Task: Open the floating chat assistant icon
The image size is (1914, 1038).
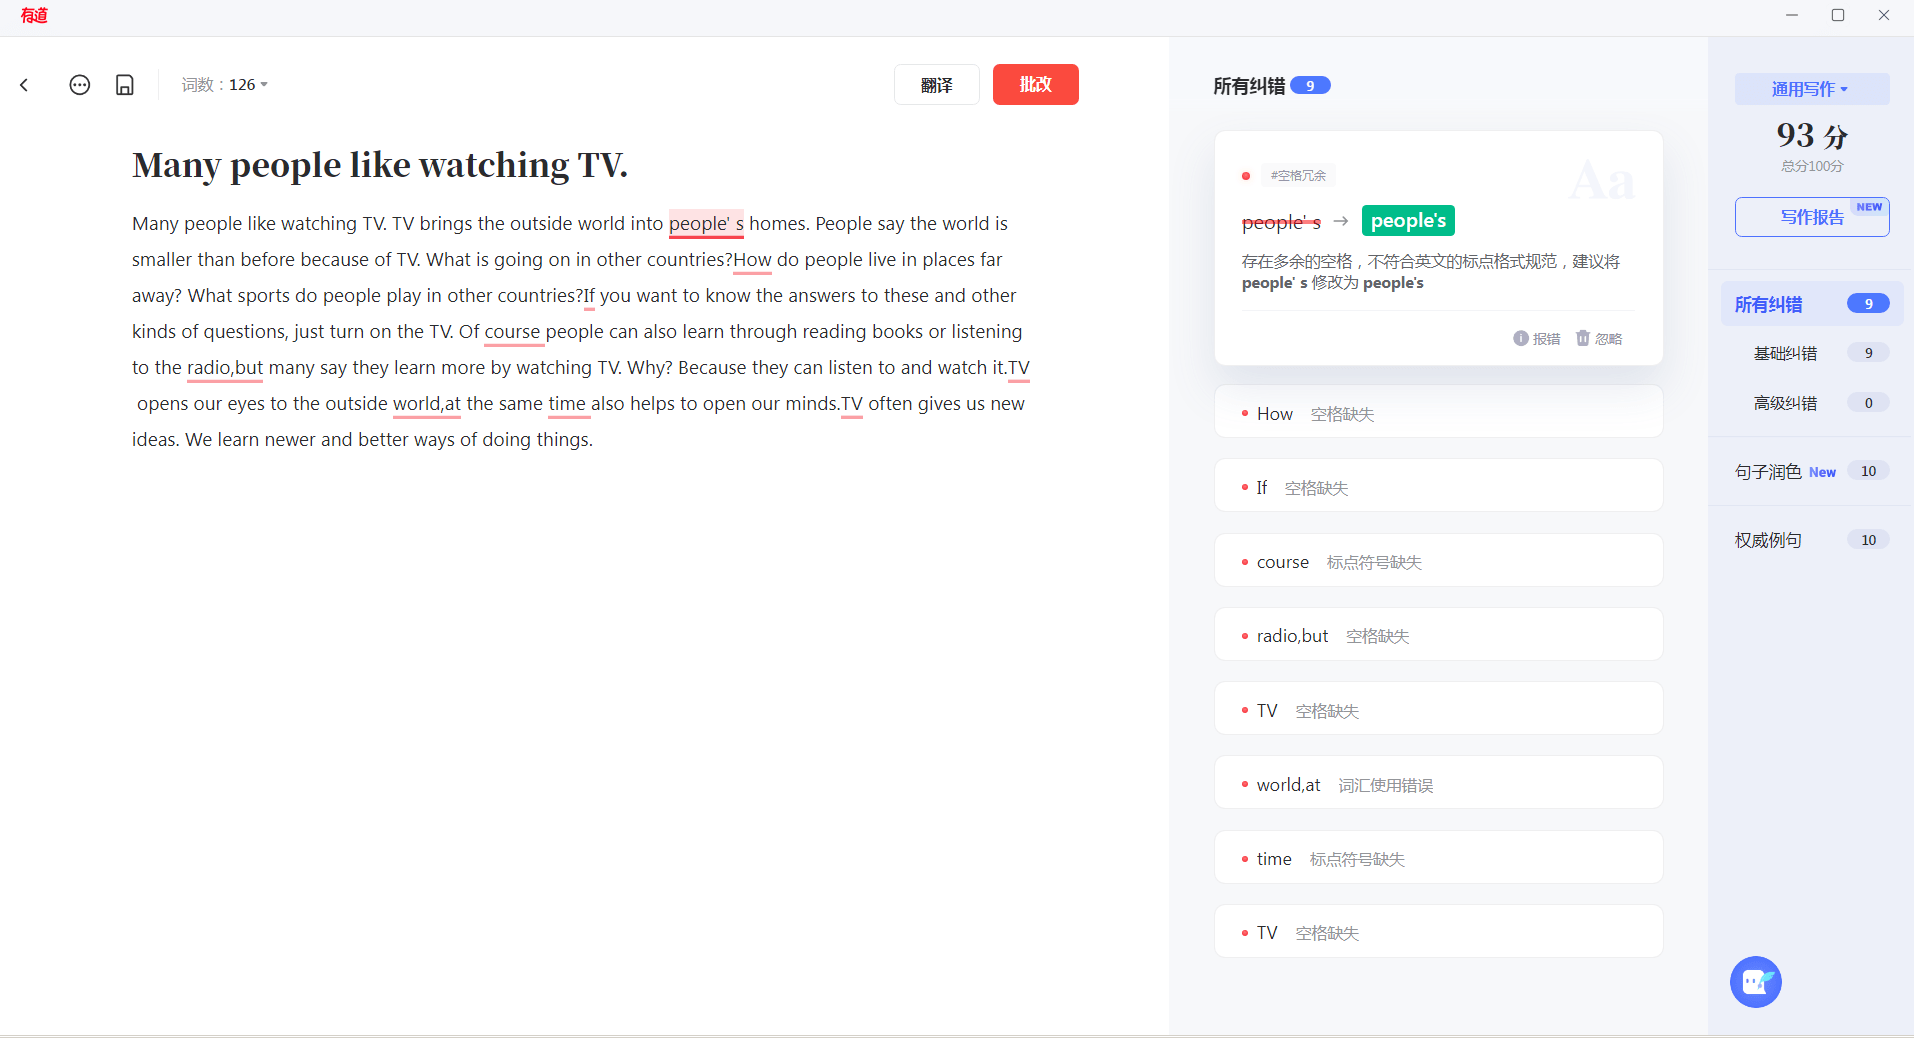Action: (x=1755, y=982)
